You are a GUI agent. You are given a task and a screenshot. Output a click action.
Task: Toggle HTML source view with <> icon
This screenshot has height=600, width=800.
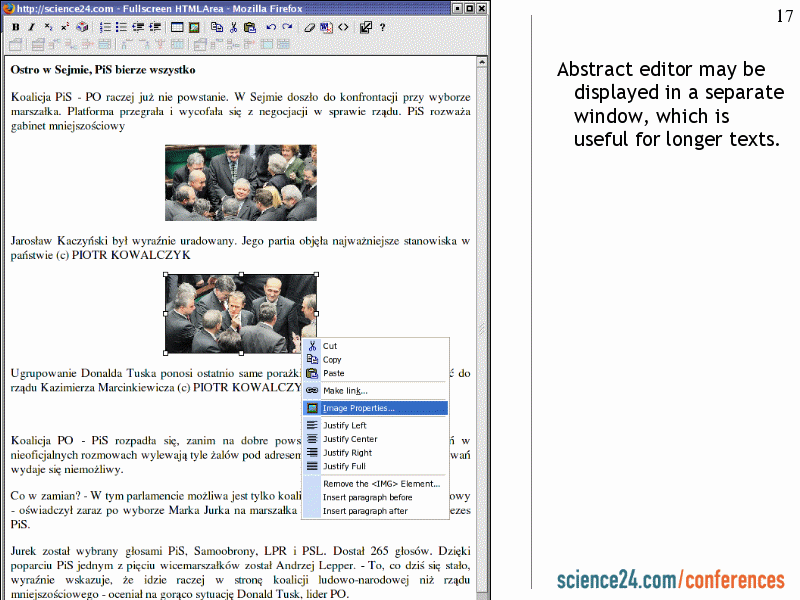point(343,27)
